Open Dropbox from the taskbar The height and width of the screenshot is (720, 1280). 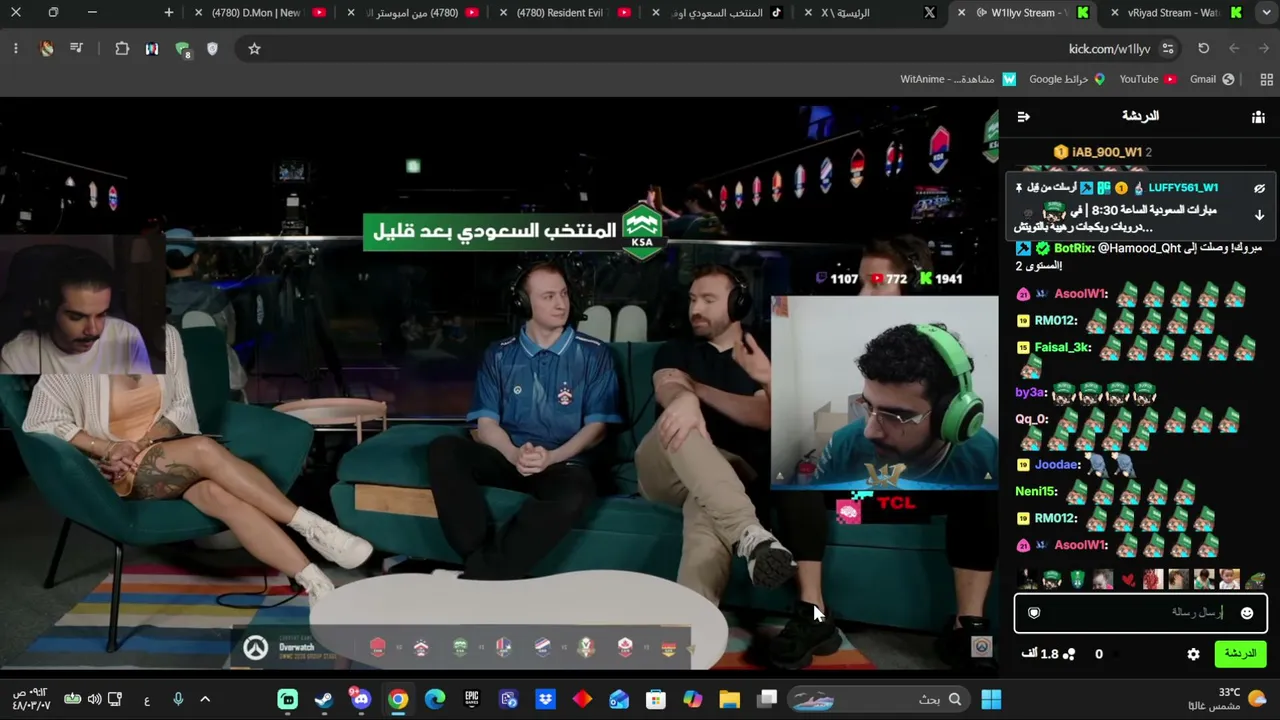click(545, 699)
